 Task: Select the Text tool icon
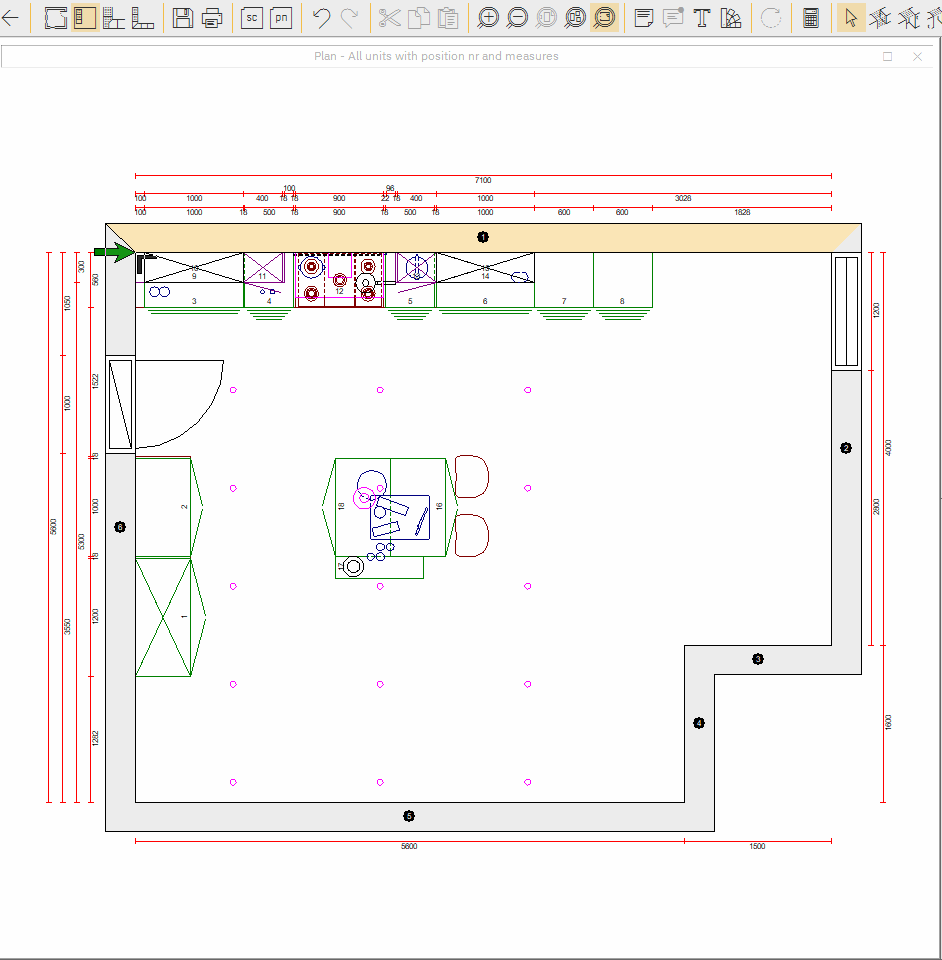[701, 17]
